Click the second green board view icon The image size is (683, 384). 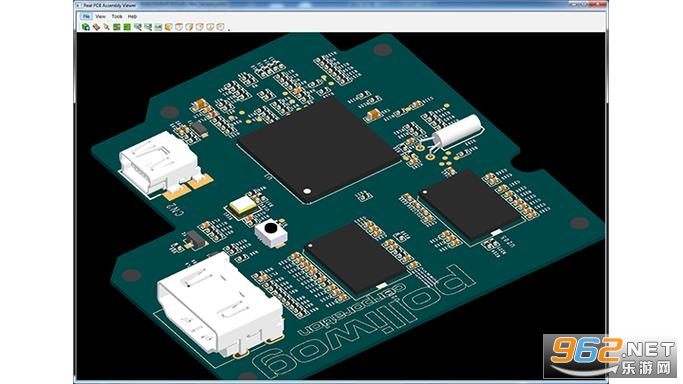pos(127,27)
